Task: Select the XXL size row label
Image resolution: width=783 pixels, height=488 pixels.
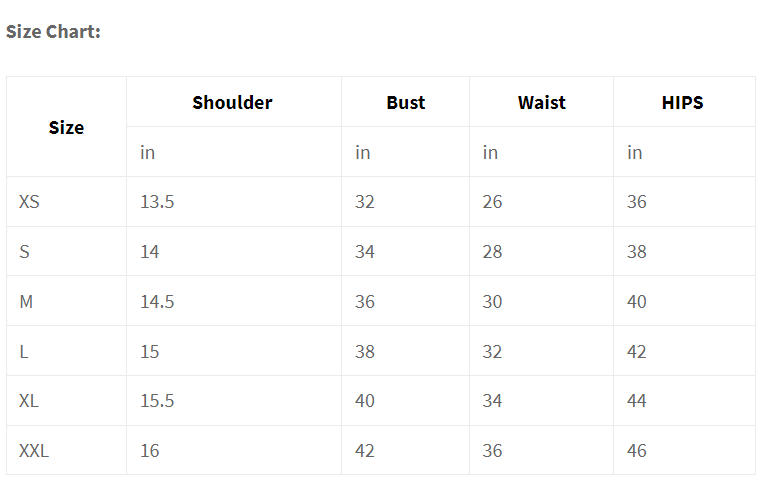Action: [34, 451]
